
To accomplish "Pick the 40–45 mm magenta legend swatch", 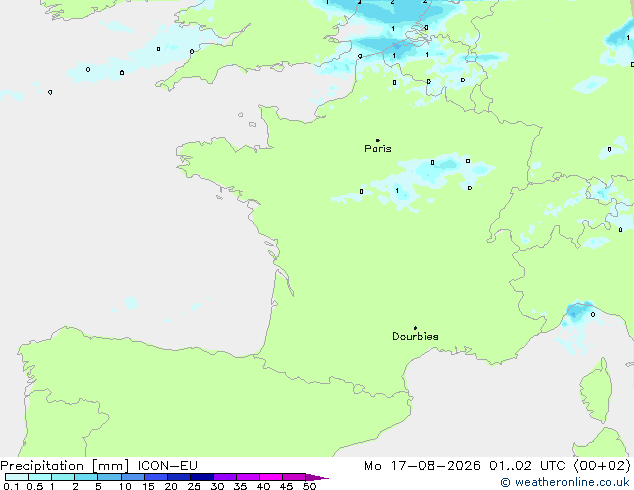I will click(271, 477).
